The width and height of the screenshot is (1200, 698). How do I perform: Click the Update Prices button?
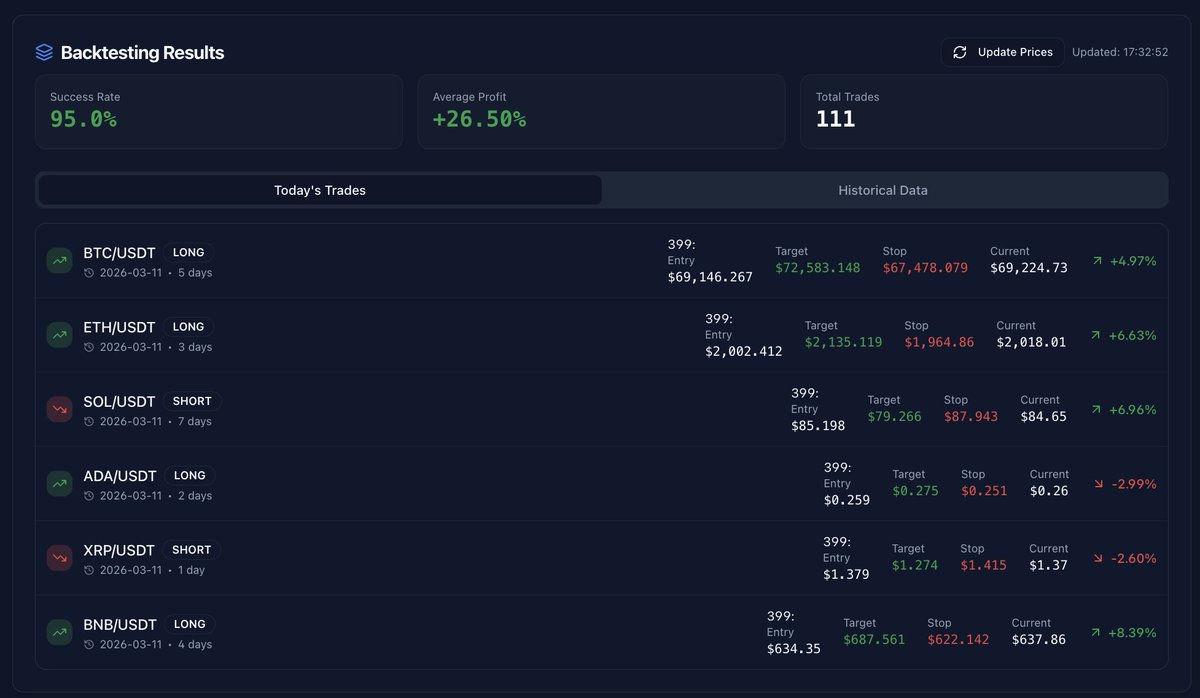coord(1003,52)
